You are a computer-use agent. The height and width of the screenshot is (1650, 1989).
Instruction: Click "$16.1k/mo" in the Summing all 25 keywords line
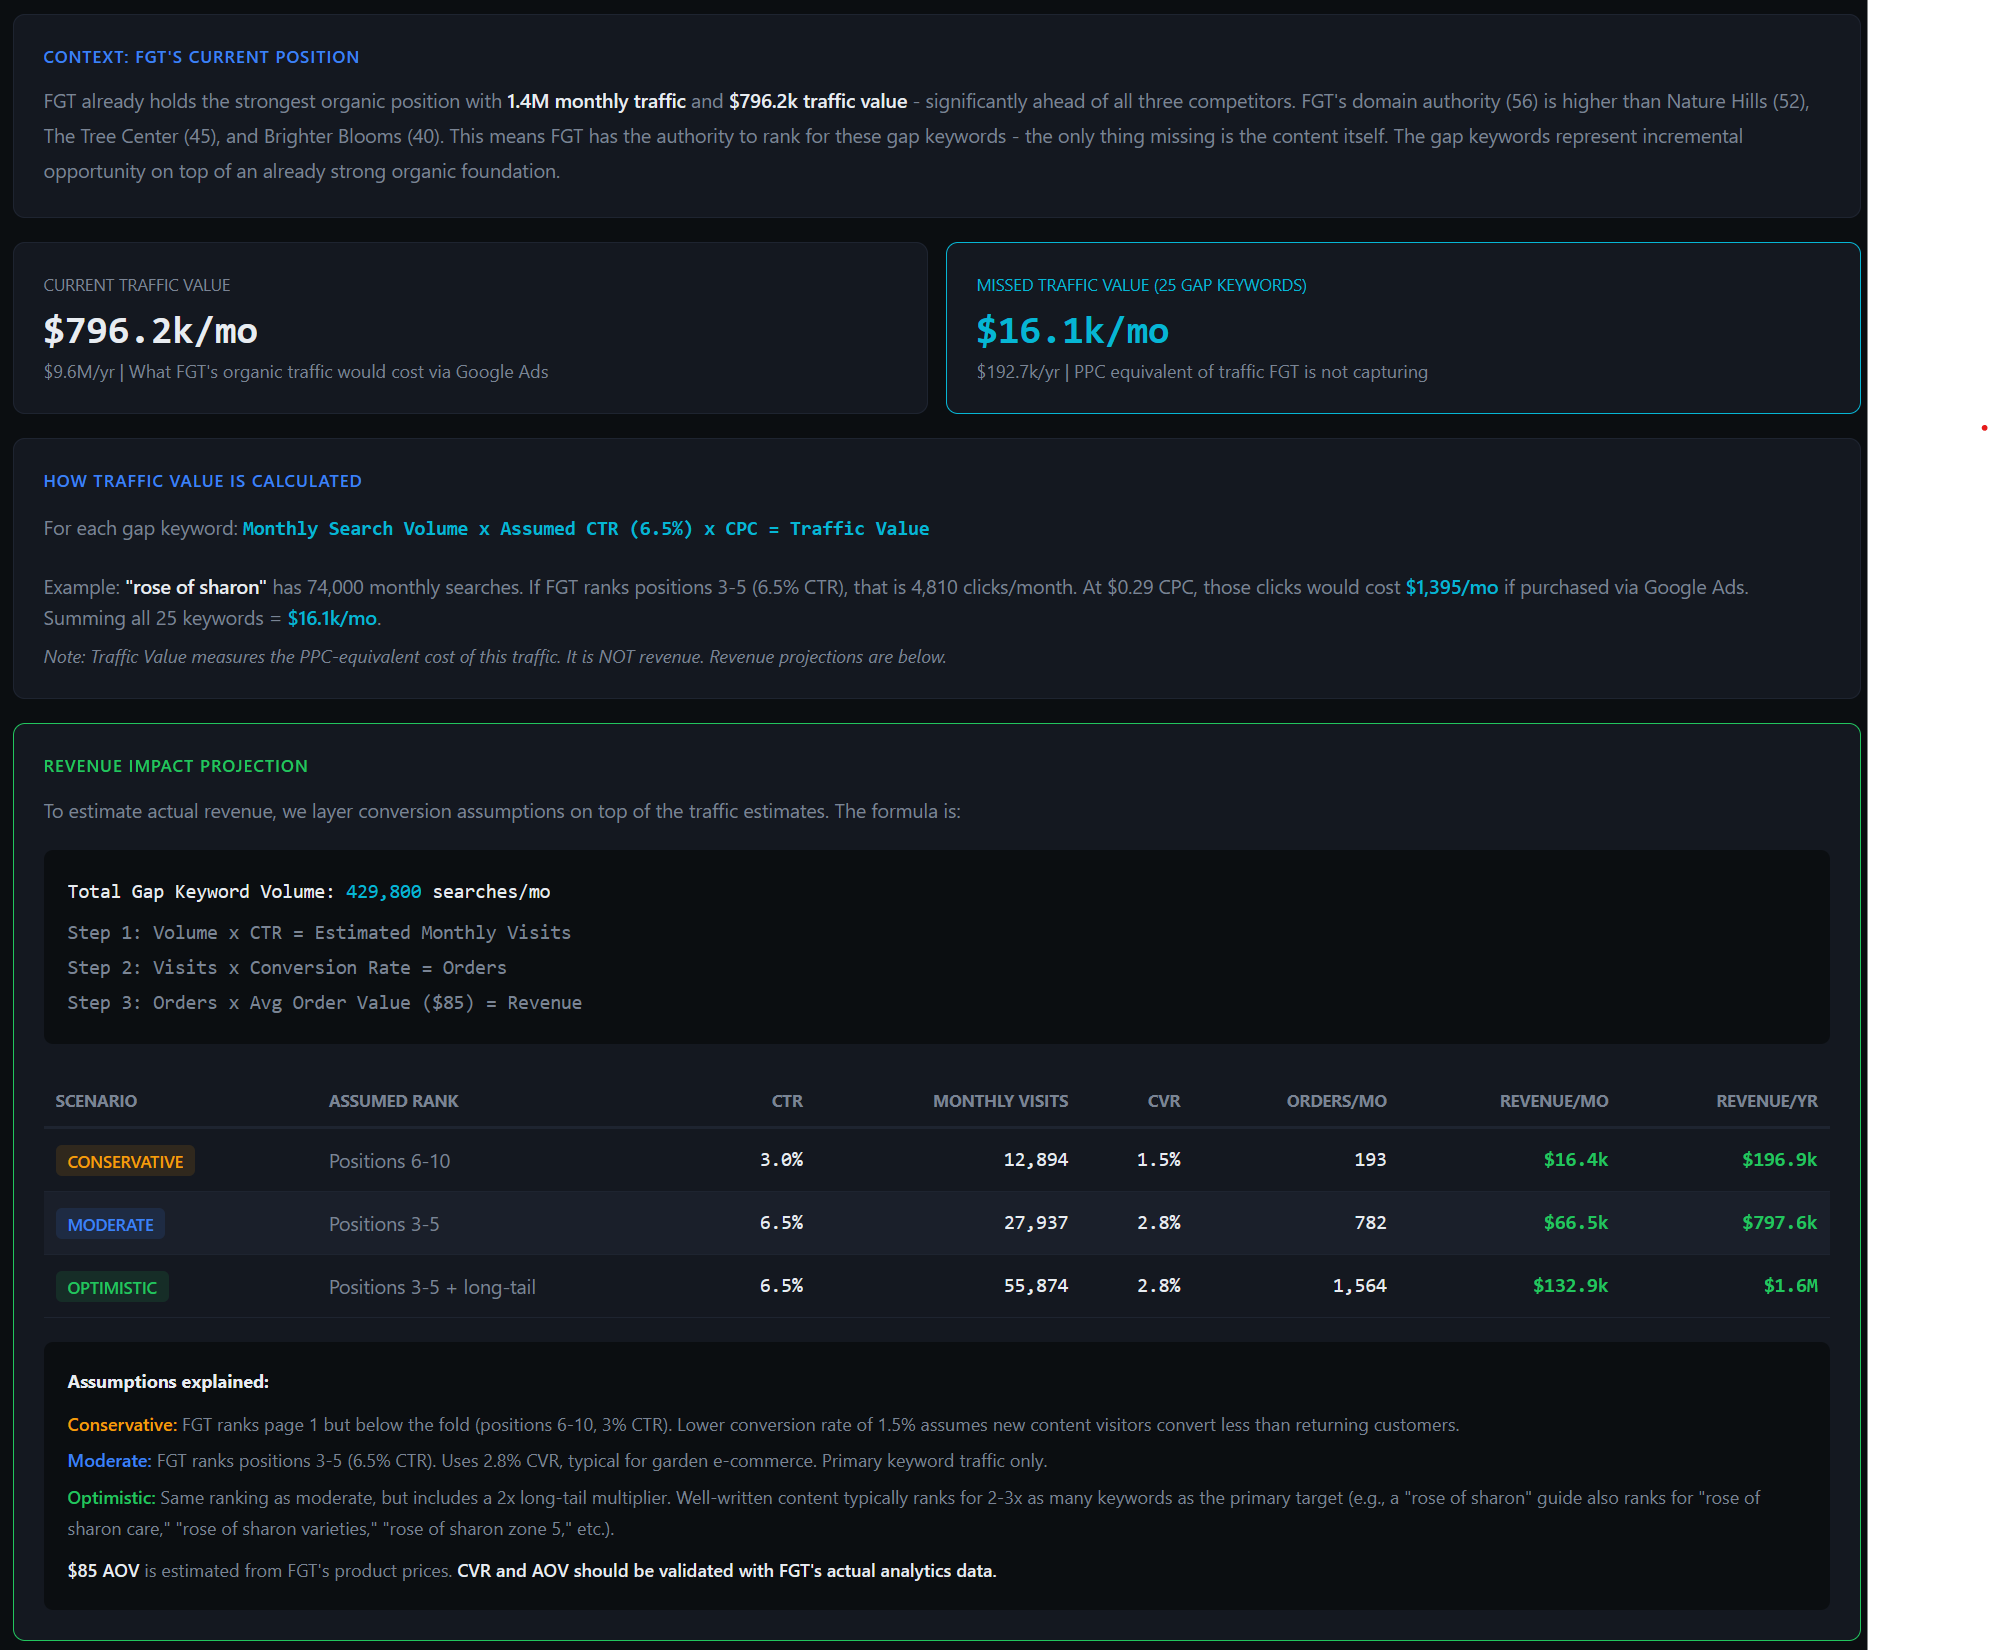(332, 618)
